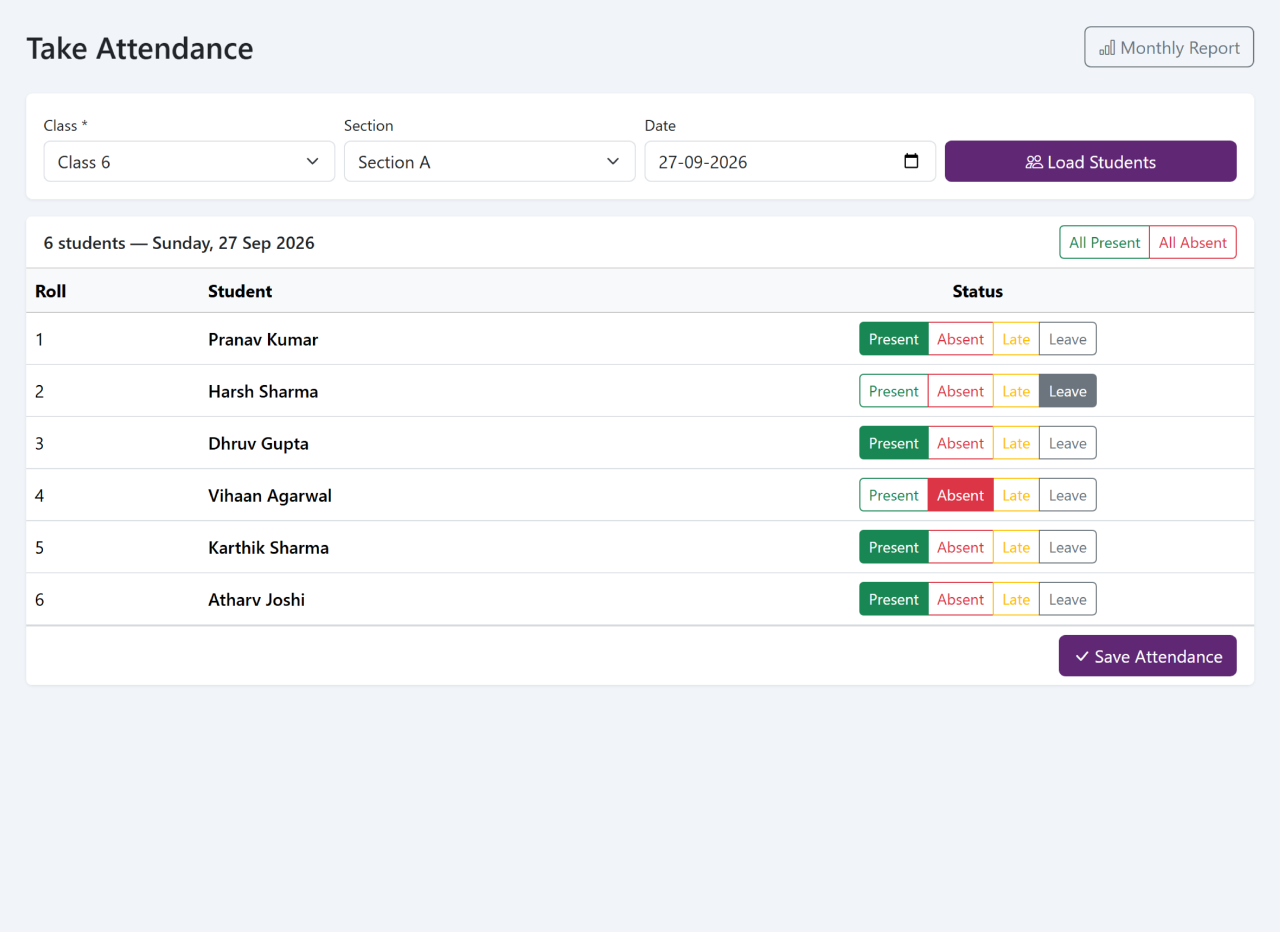Mark Harsh Sharma as Present

[x=894, y=391]
